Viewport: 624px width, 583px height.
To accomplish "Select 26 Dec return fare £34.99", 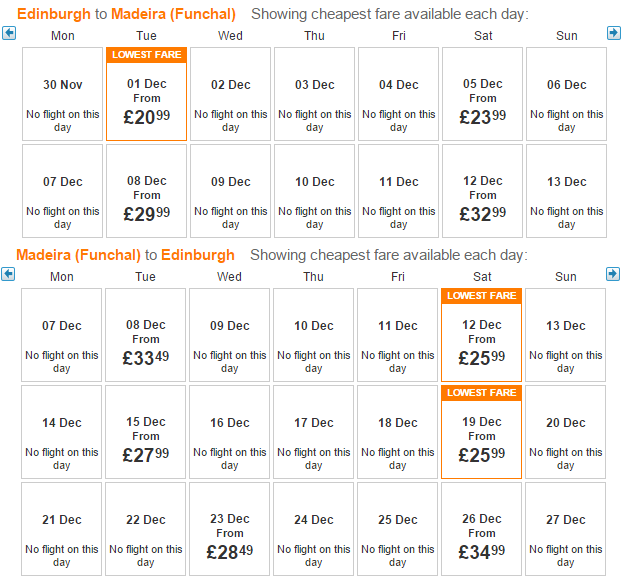I will pyautogui.click(x=482, y=529).
